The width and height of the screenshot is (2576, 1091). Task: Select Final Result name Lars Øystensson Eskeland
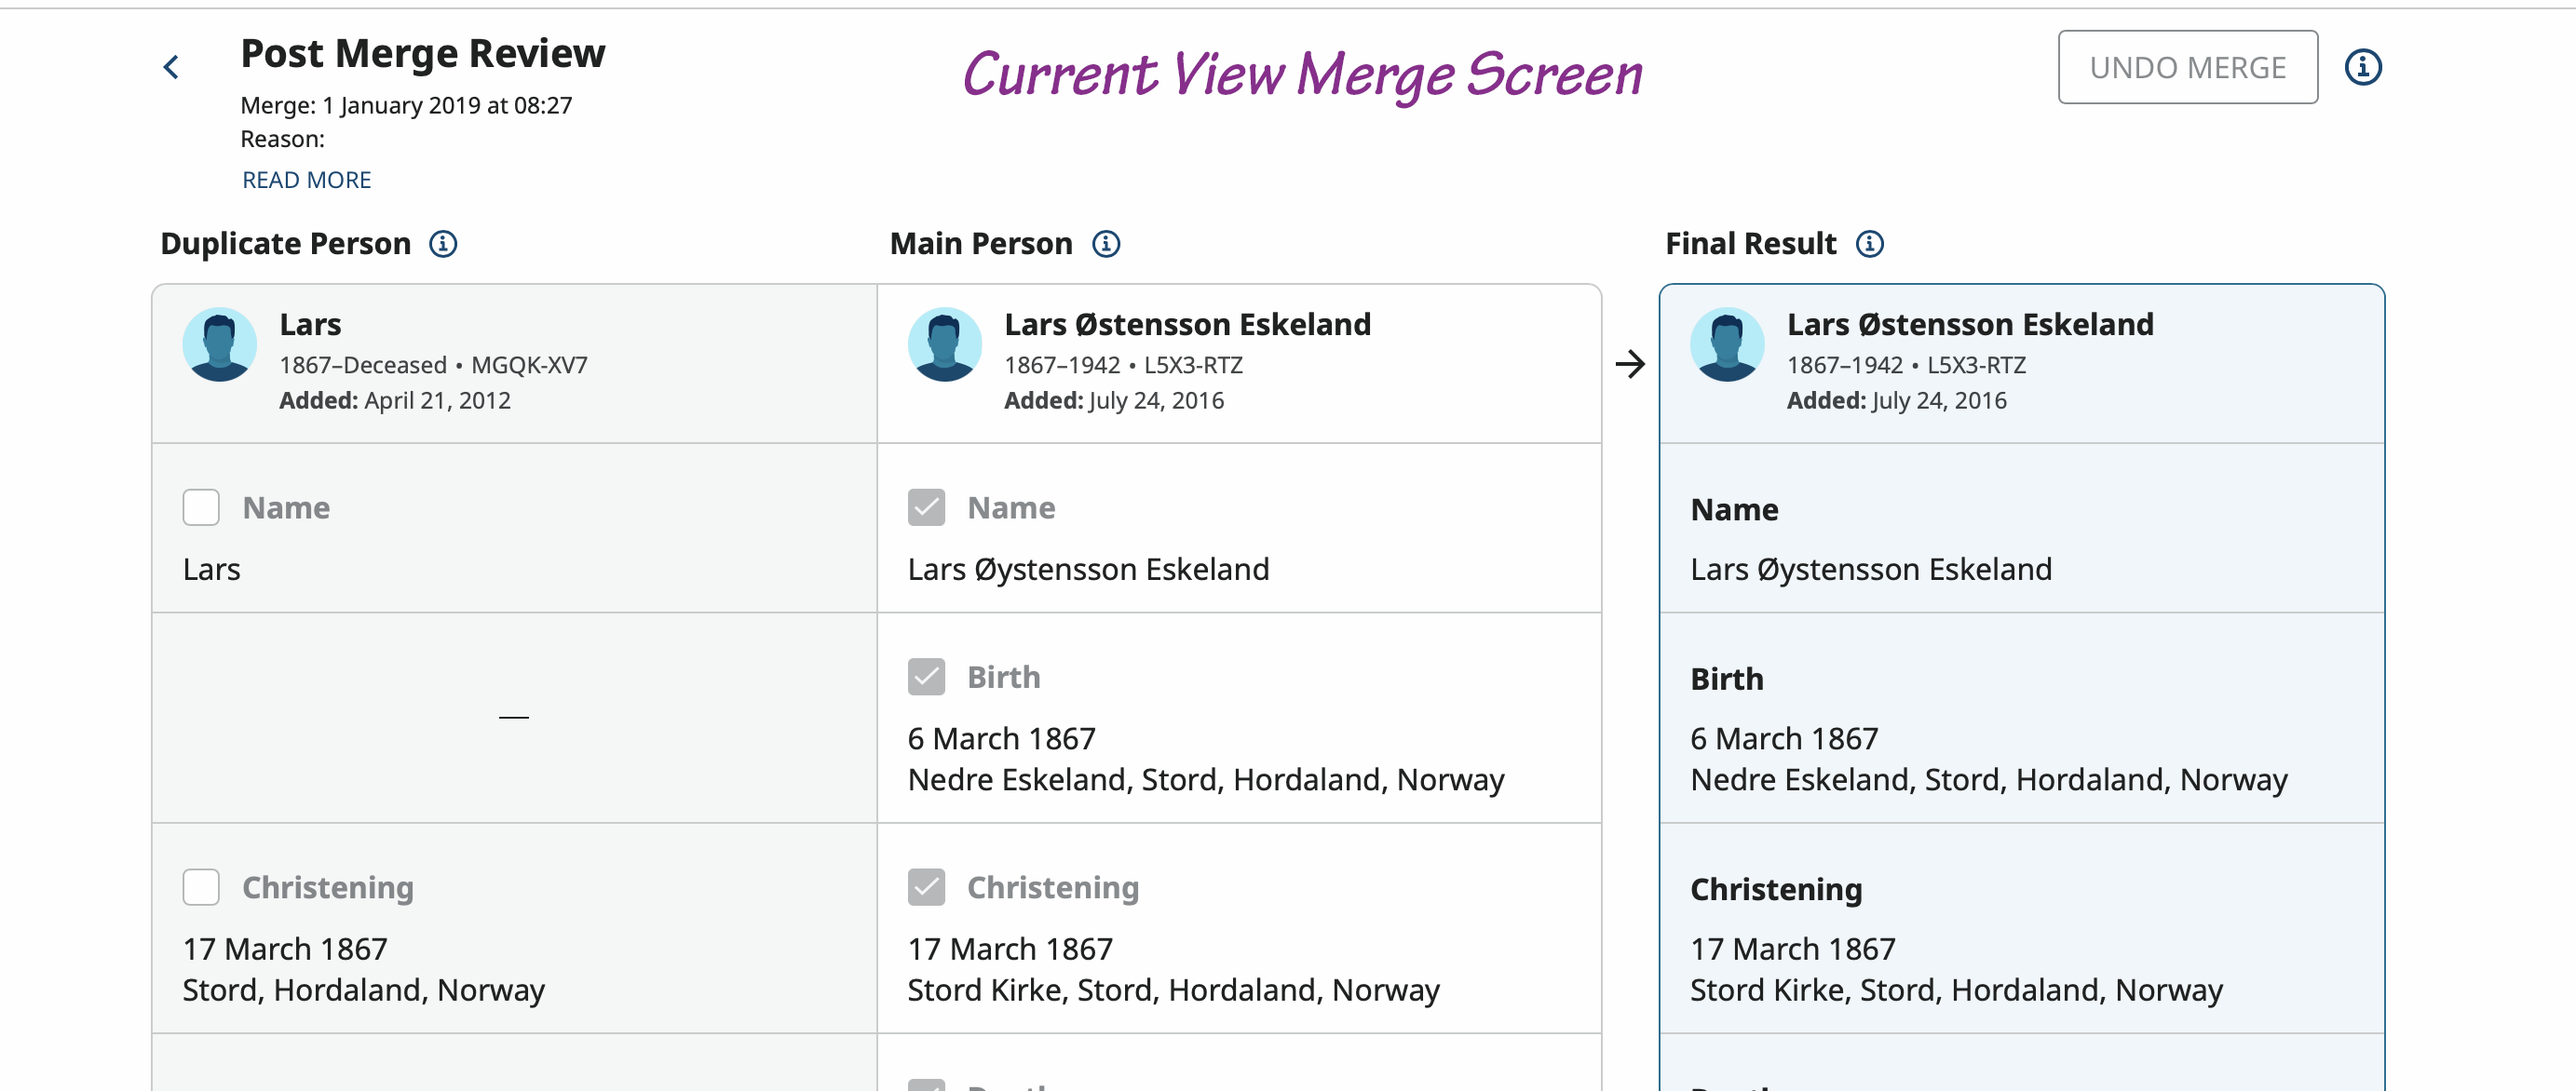(x=1870, y=570)
